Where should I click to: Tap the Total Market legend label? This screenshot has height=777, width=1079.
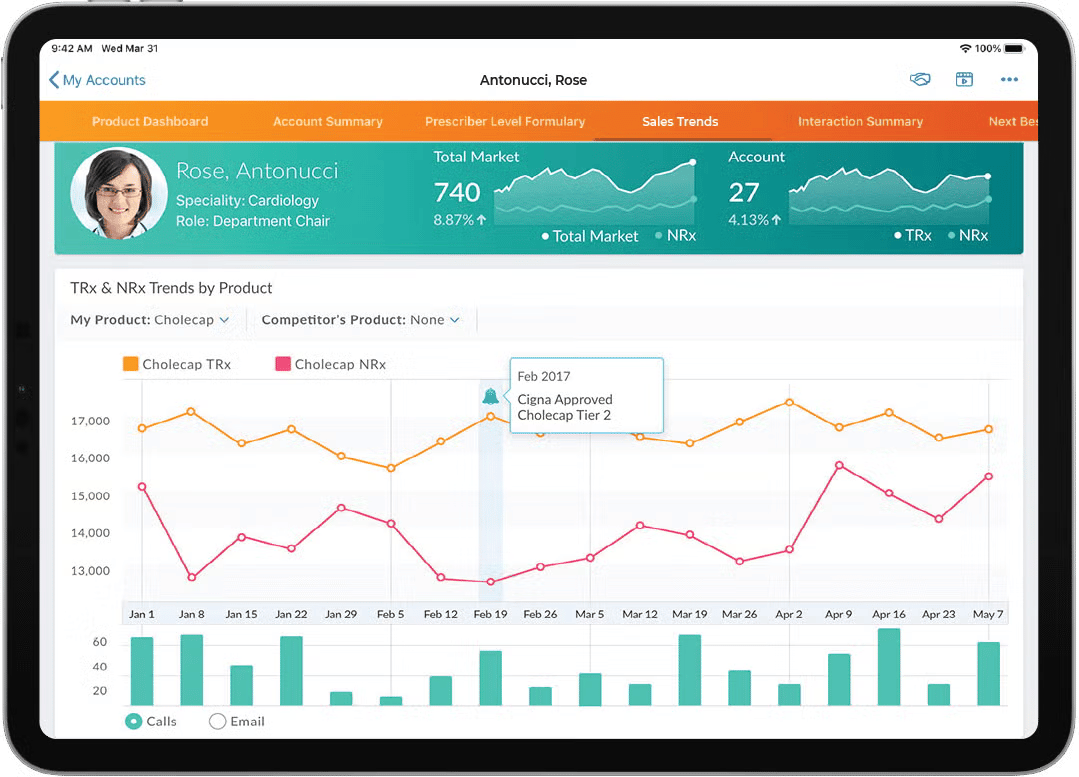point(590,236)
